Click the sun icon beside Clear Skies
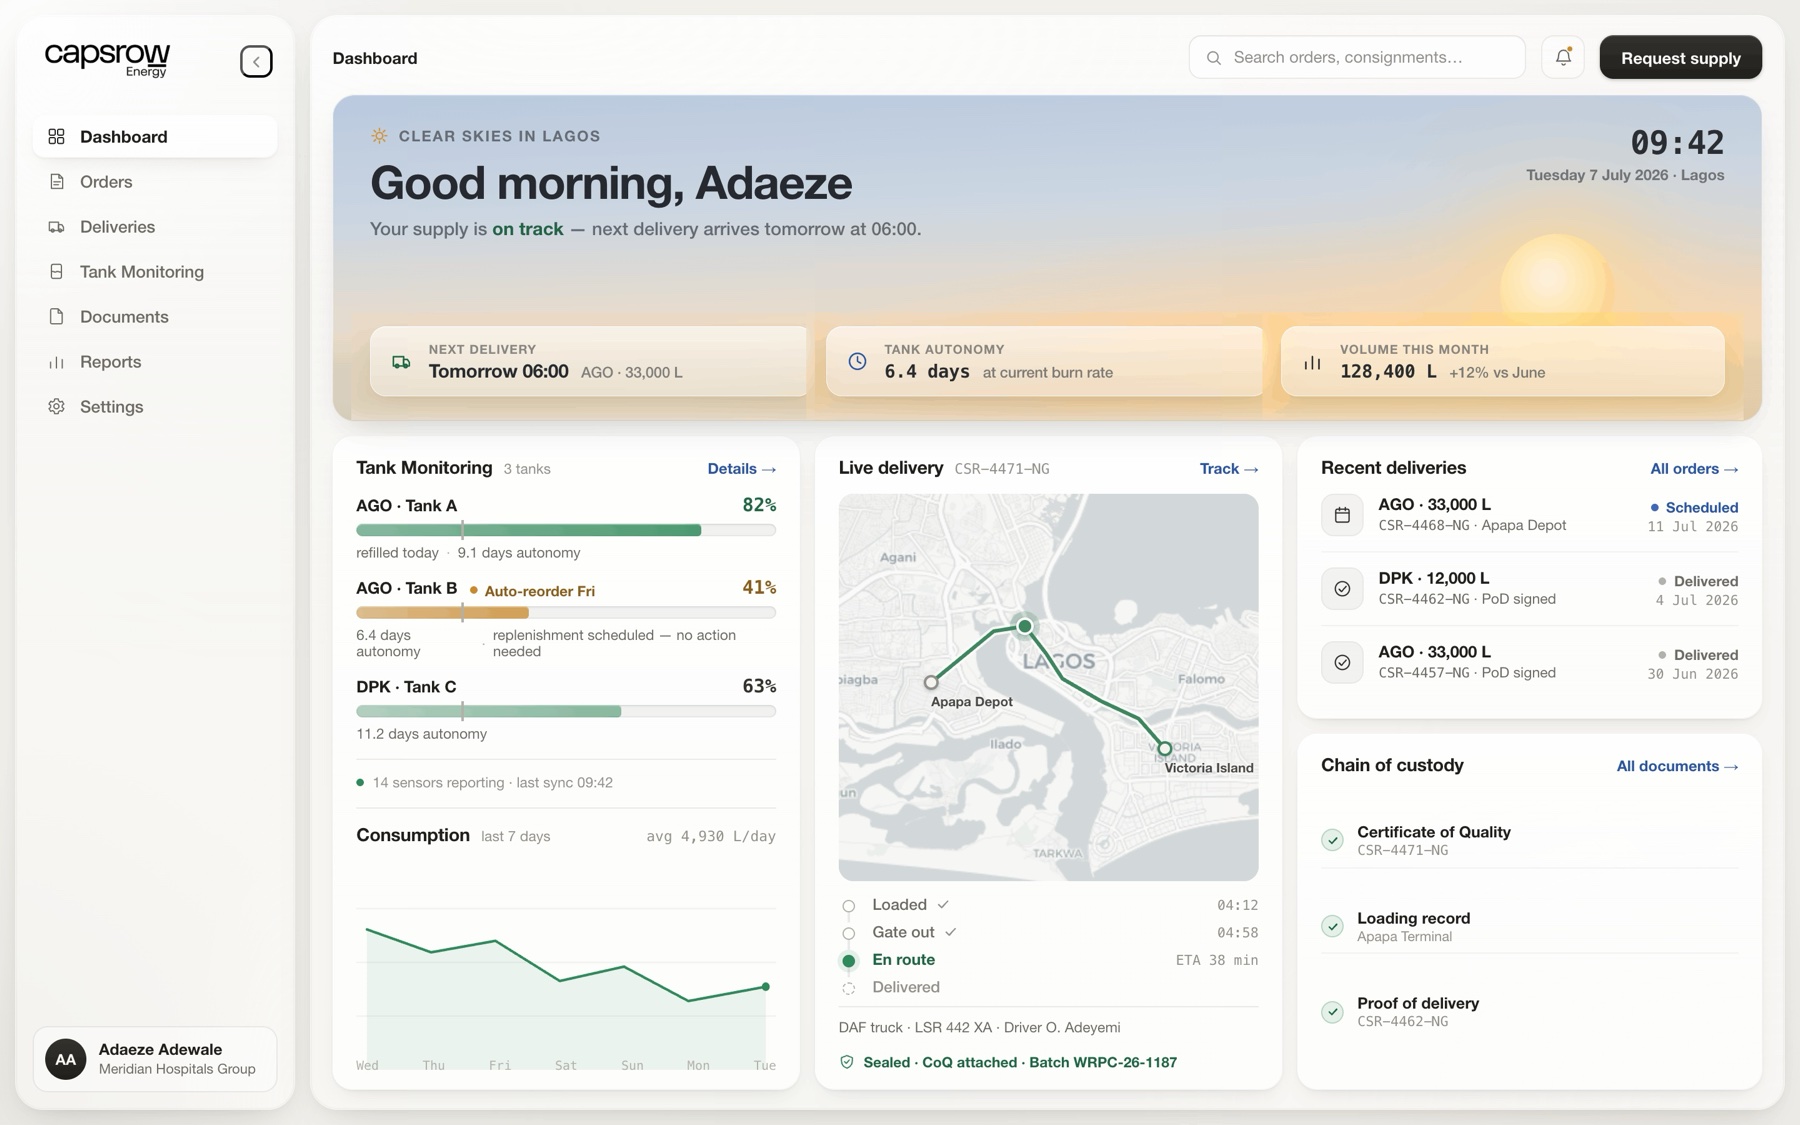 tap(379, 136)
